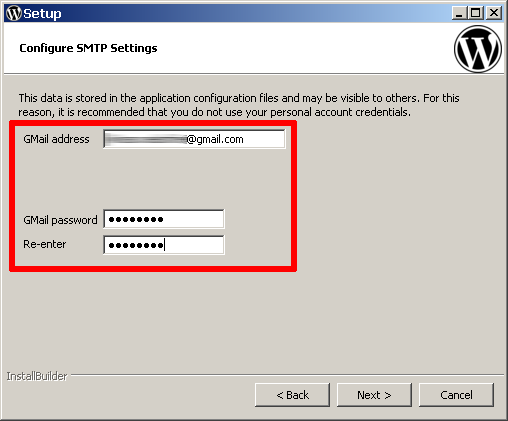This screenshot has width=508, height=421.
Task: Click the large WordPress logo in the header
Action: [478, 49]
